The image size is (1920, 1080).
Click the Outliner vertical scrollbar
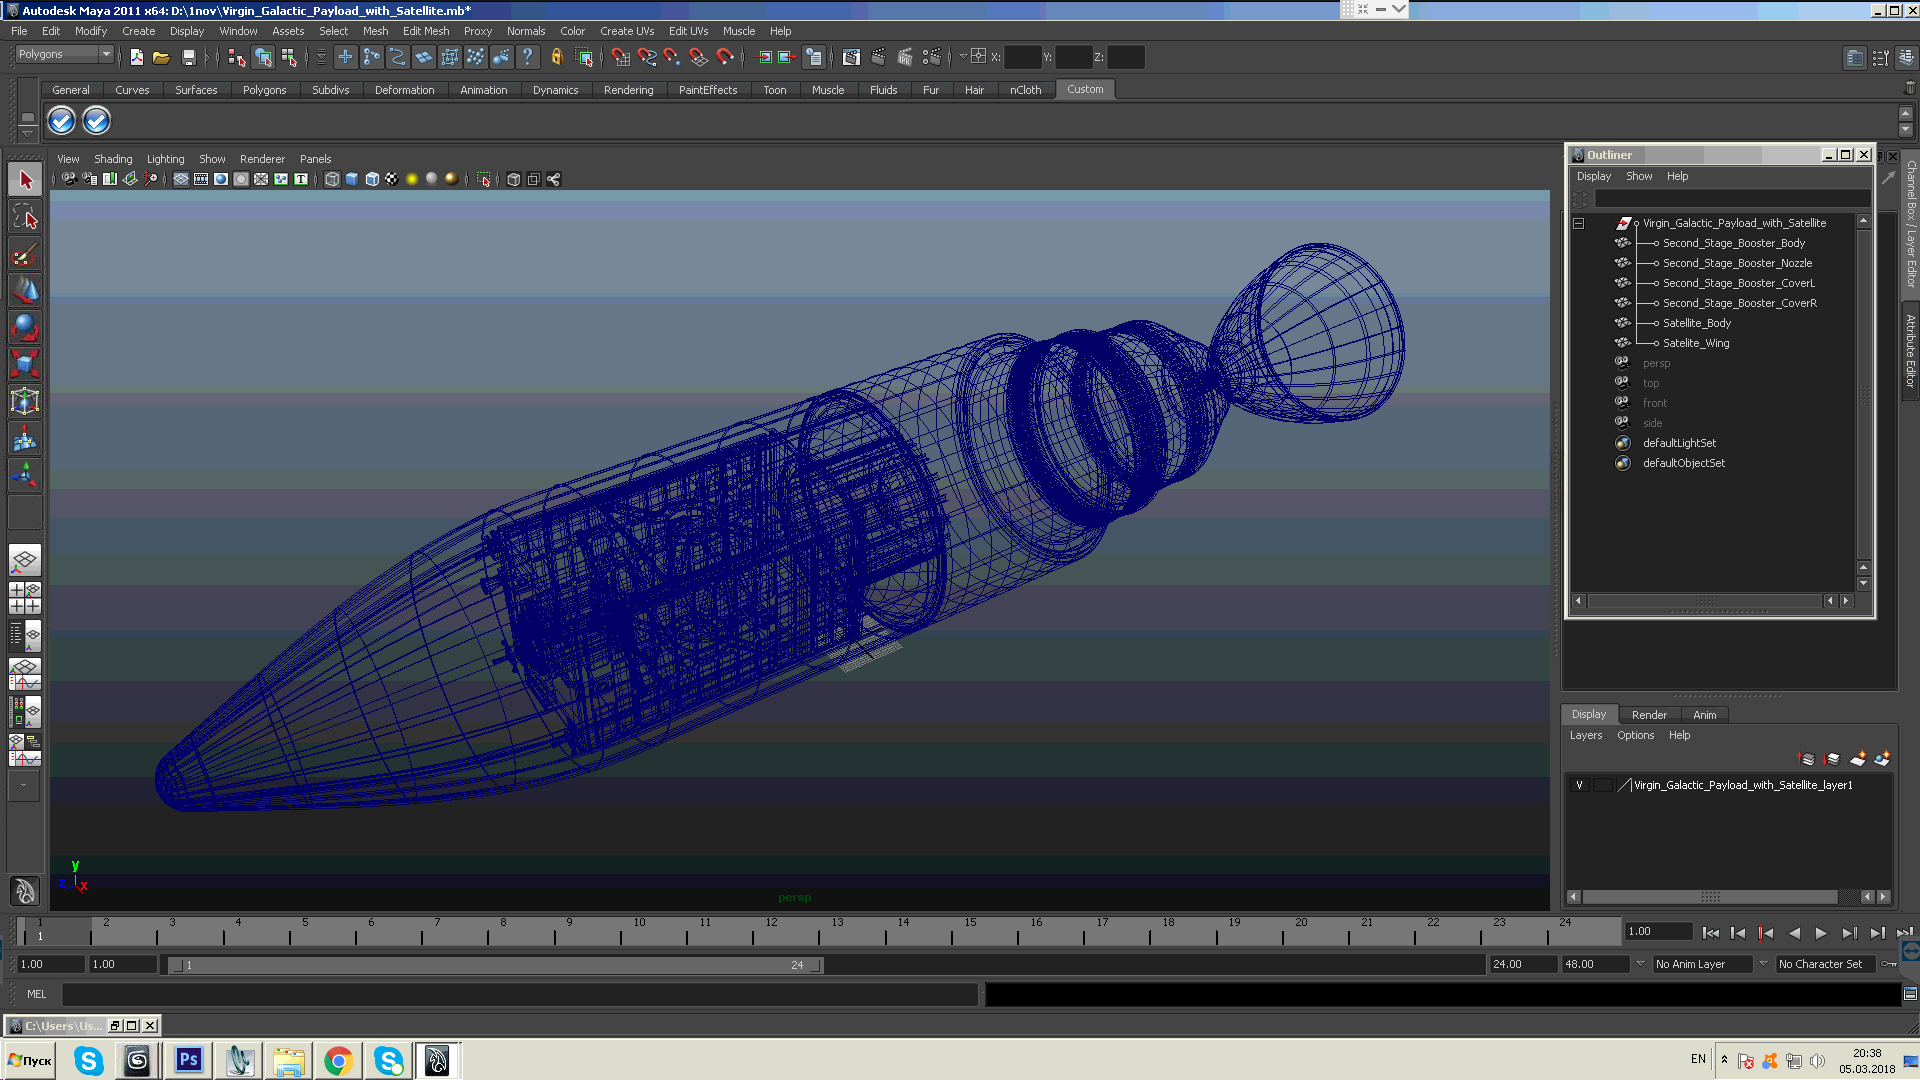click(x=1863, y=395)
